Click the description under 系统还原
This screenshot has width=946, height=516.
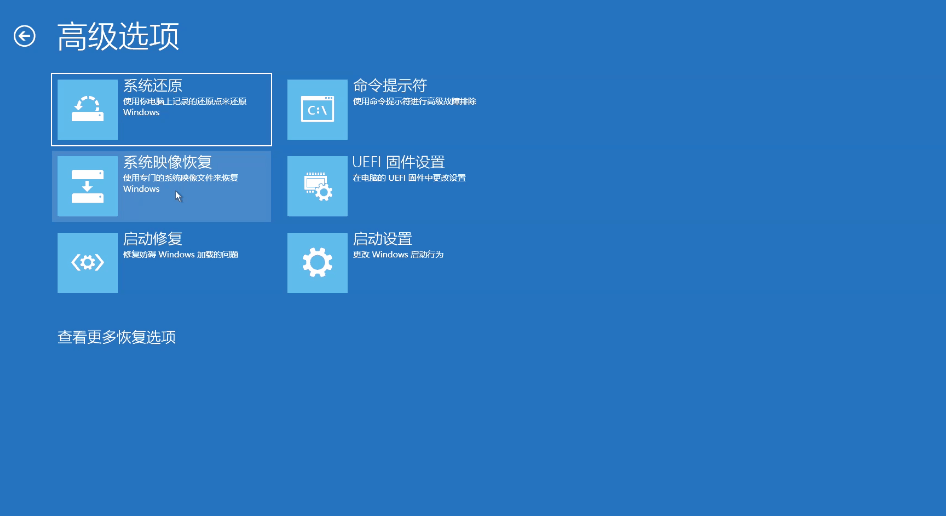coord(184,106)
